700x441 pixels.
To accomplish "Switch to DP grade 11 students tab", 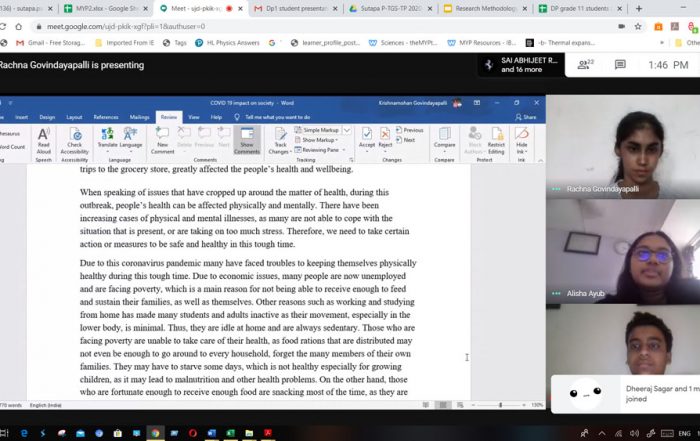I will point(580,8).
